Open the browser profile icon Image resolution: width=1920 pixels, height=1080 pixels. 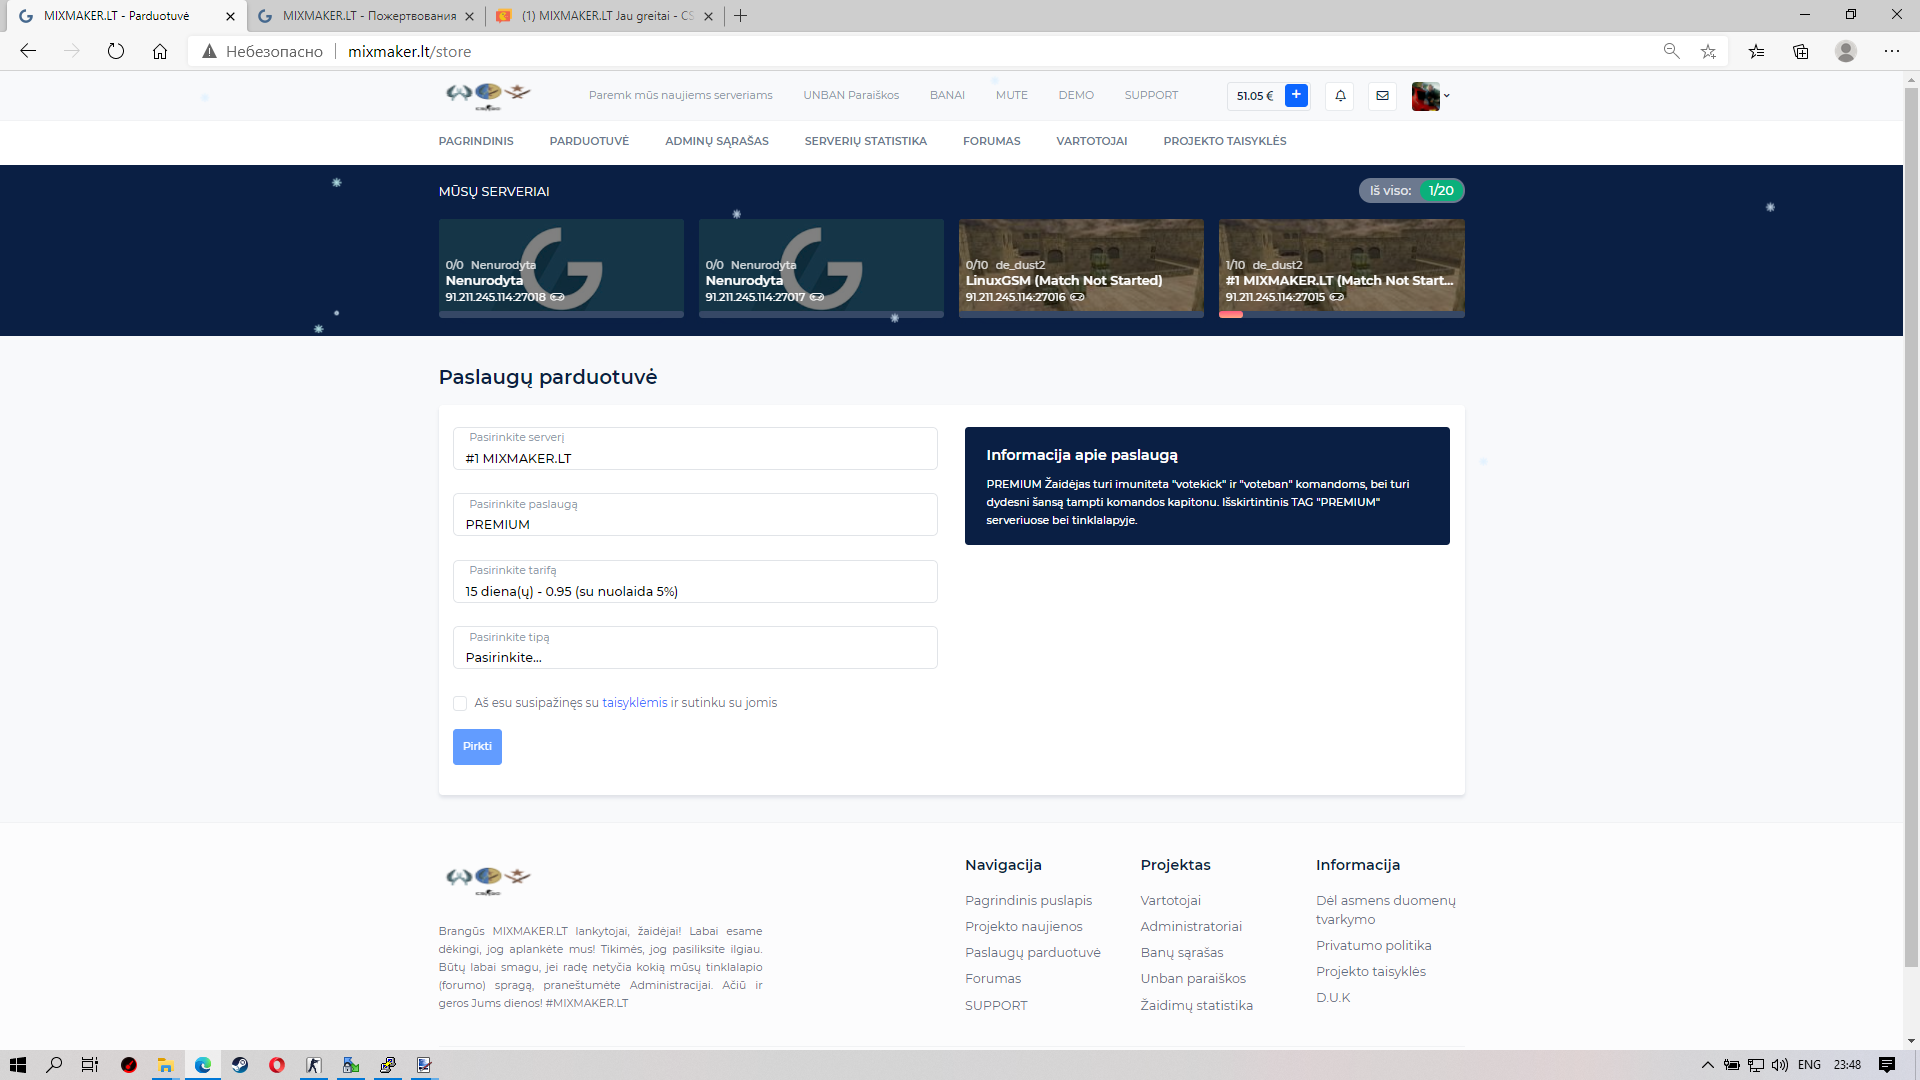click(x=1846, y=51)
